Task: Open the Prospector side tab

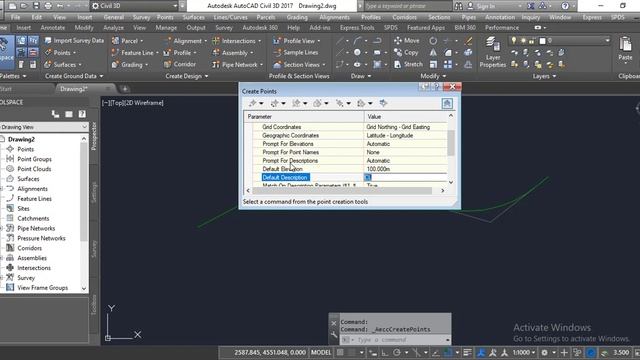Action: tap(94, 137)
